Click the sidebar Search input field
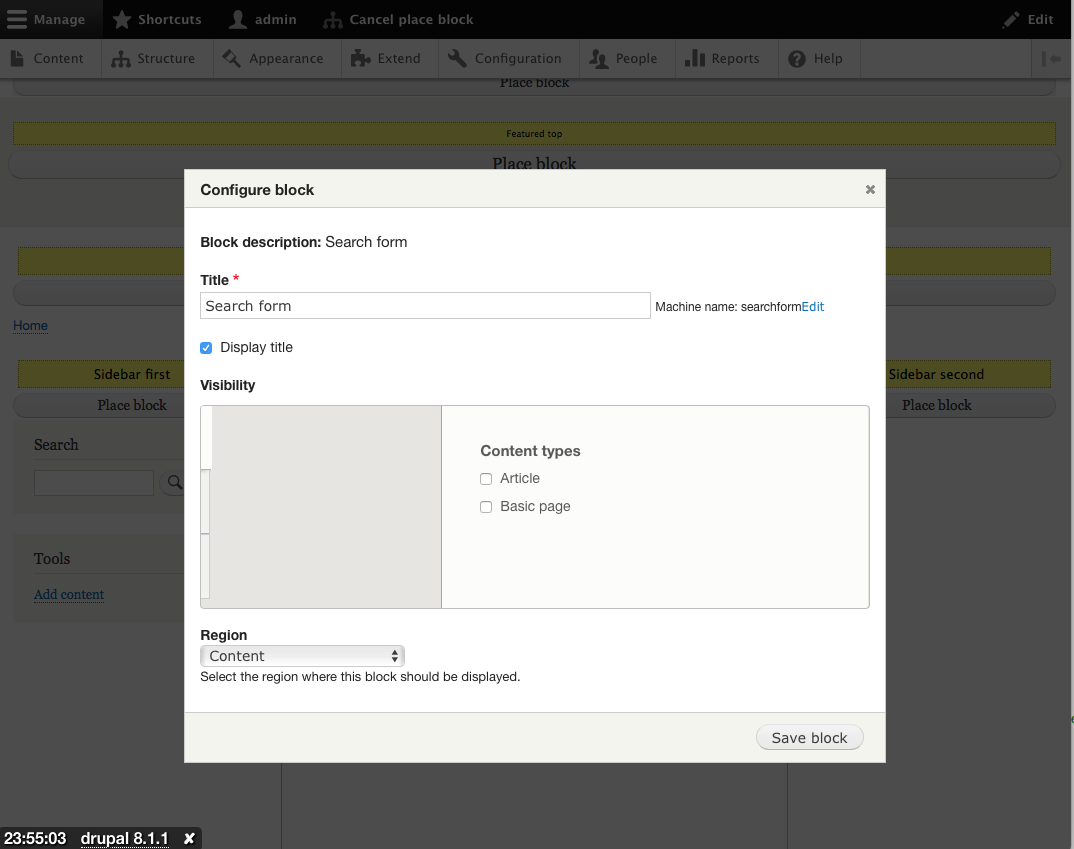This screenshot has width=1074, height=849. point(94,483)
